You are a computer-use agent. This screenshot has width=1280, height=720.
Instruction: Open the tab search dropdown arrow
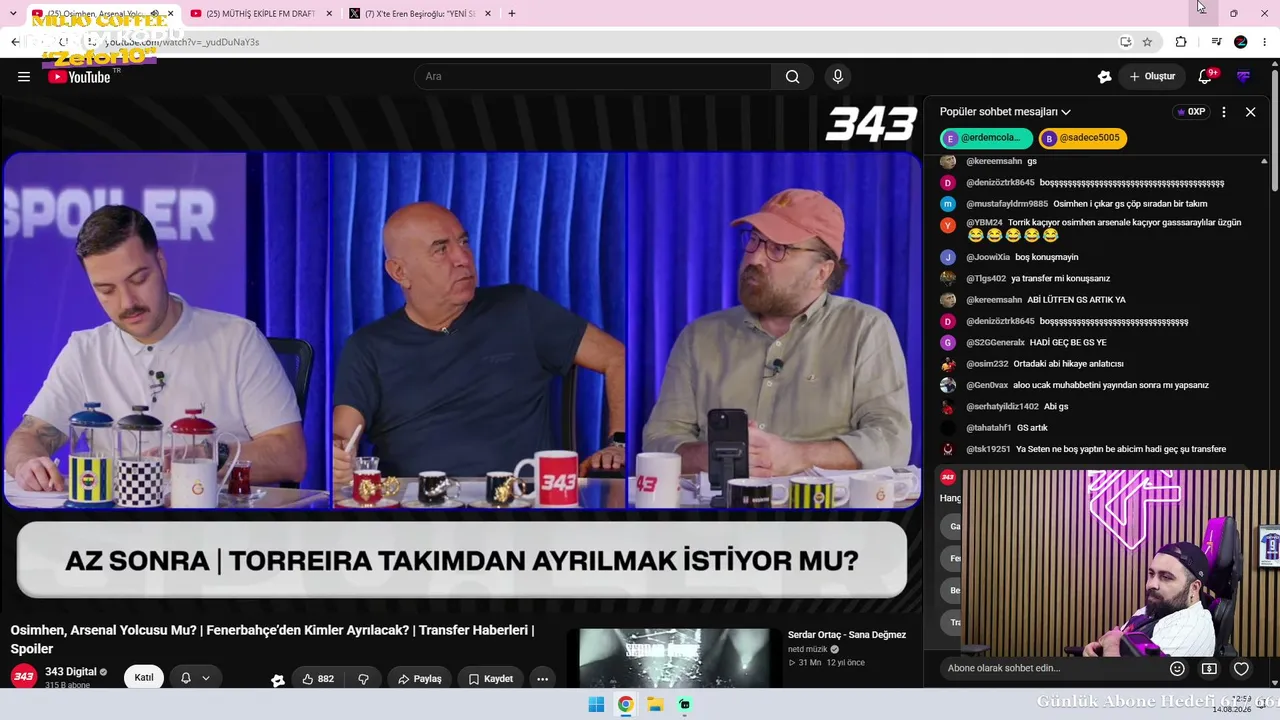click(x=13, y=14)
